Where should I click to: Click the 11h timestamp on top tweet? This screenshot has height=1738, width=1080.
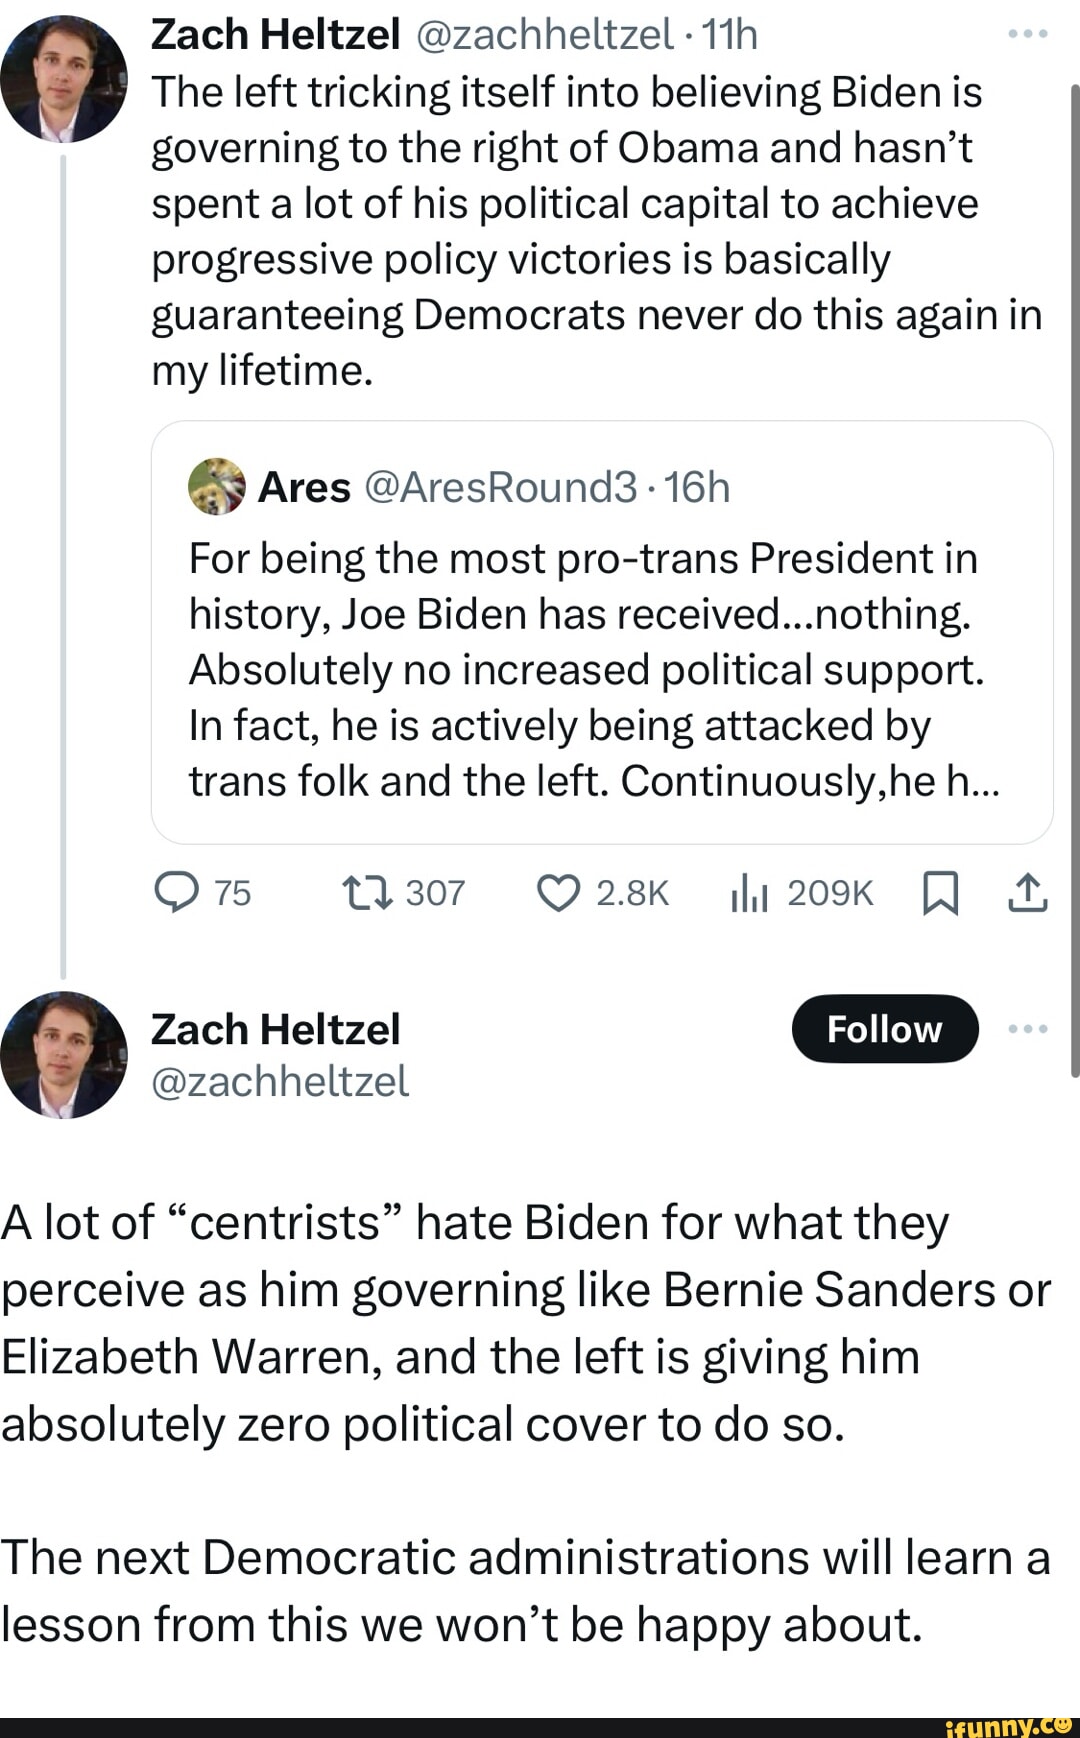coord(730,35)
